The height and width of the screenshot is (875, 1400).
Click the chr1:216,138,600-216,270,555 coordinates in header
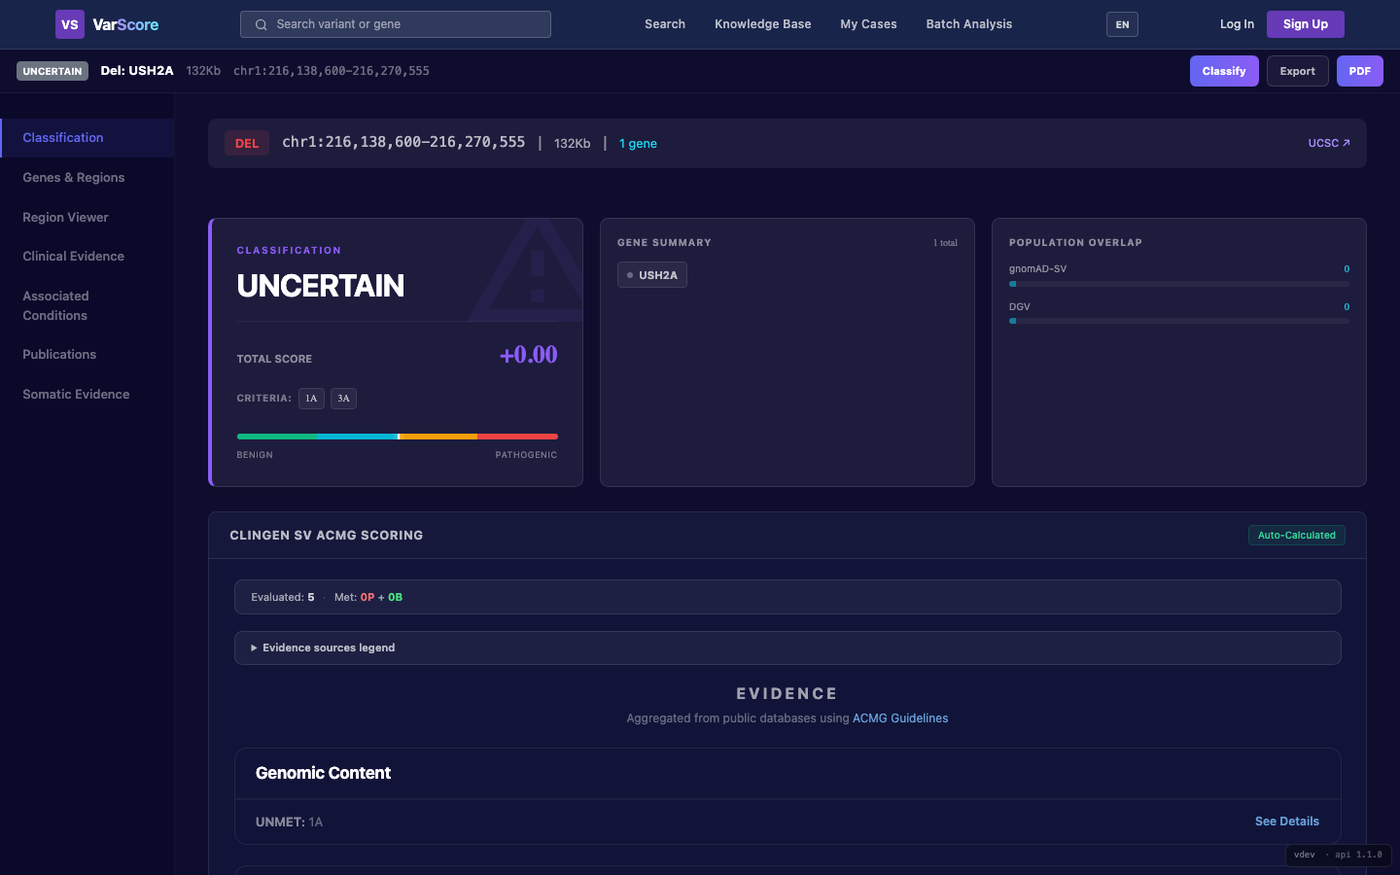click(331, 71)
